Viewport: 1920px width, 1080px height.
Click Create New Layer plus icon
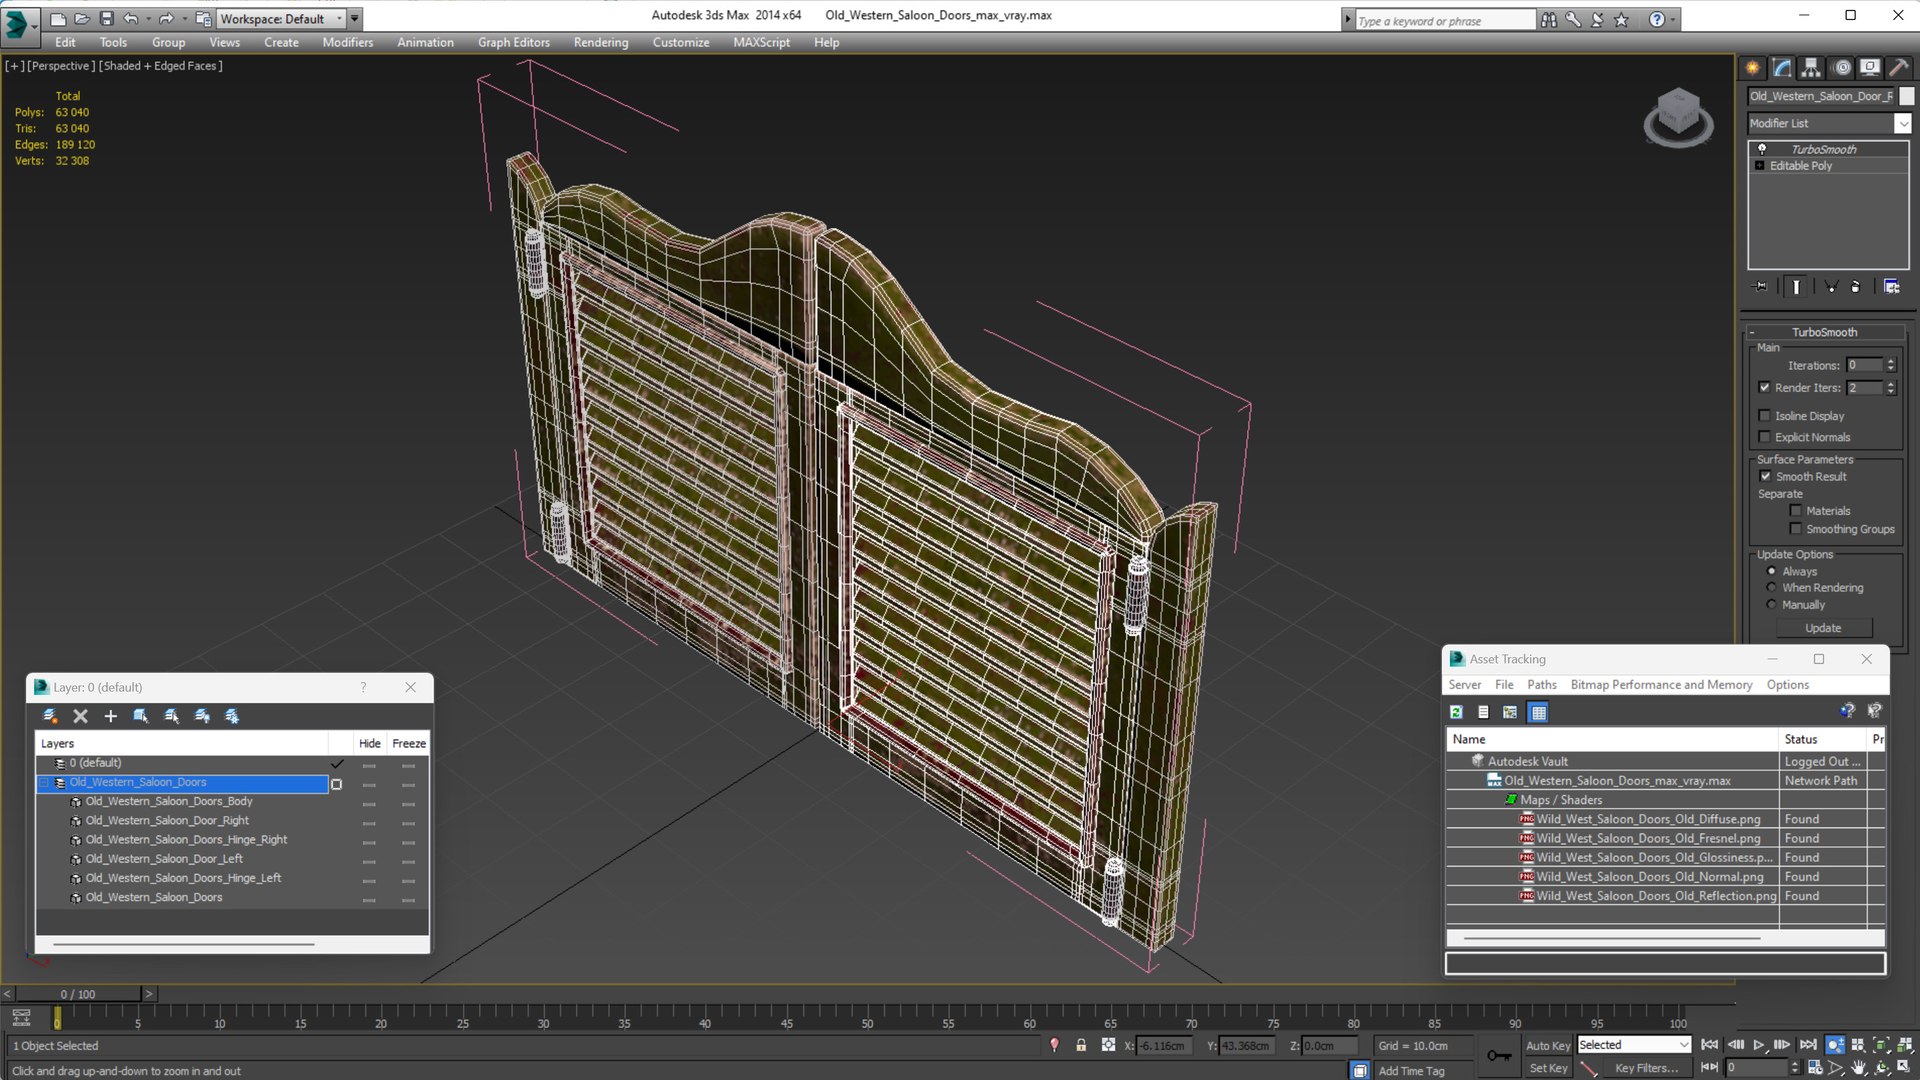110,716
